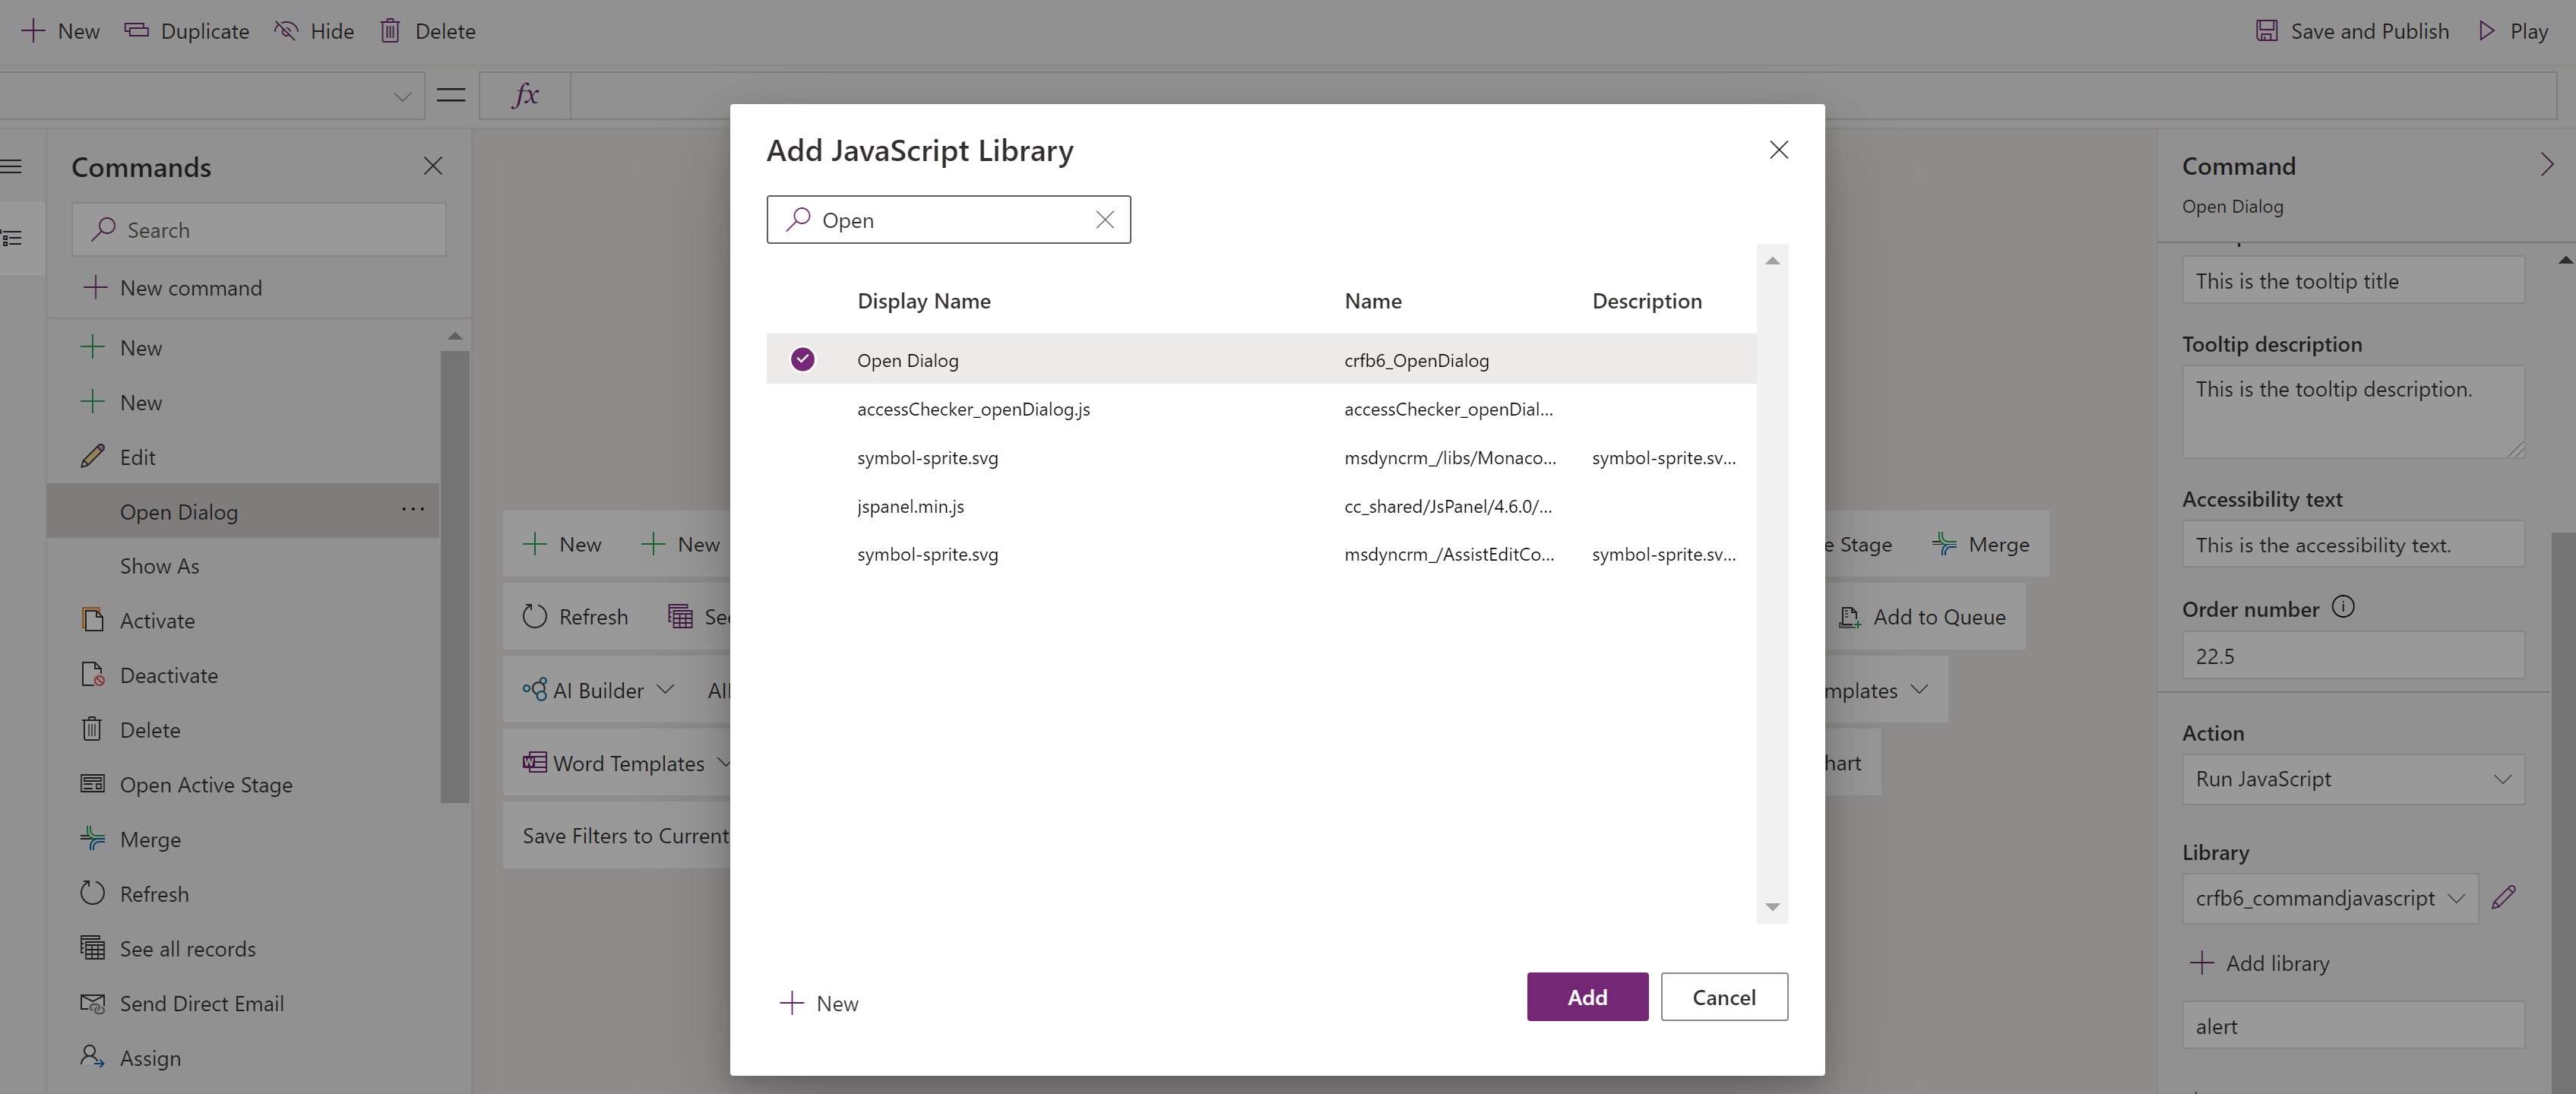The width and height of the screenshot is (2576, 1094).
Task: Click the Add button to confirm selection
Action: click(x=1587, y=995)
